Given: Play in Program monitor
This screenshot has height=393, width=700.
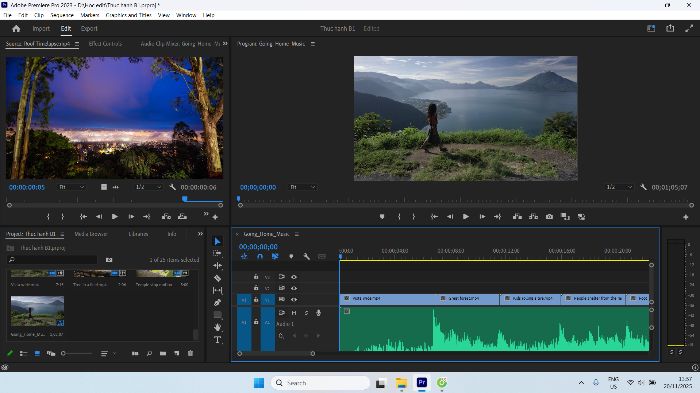Looking at the screenshot, I should 466,217.
